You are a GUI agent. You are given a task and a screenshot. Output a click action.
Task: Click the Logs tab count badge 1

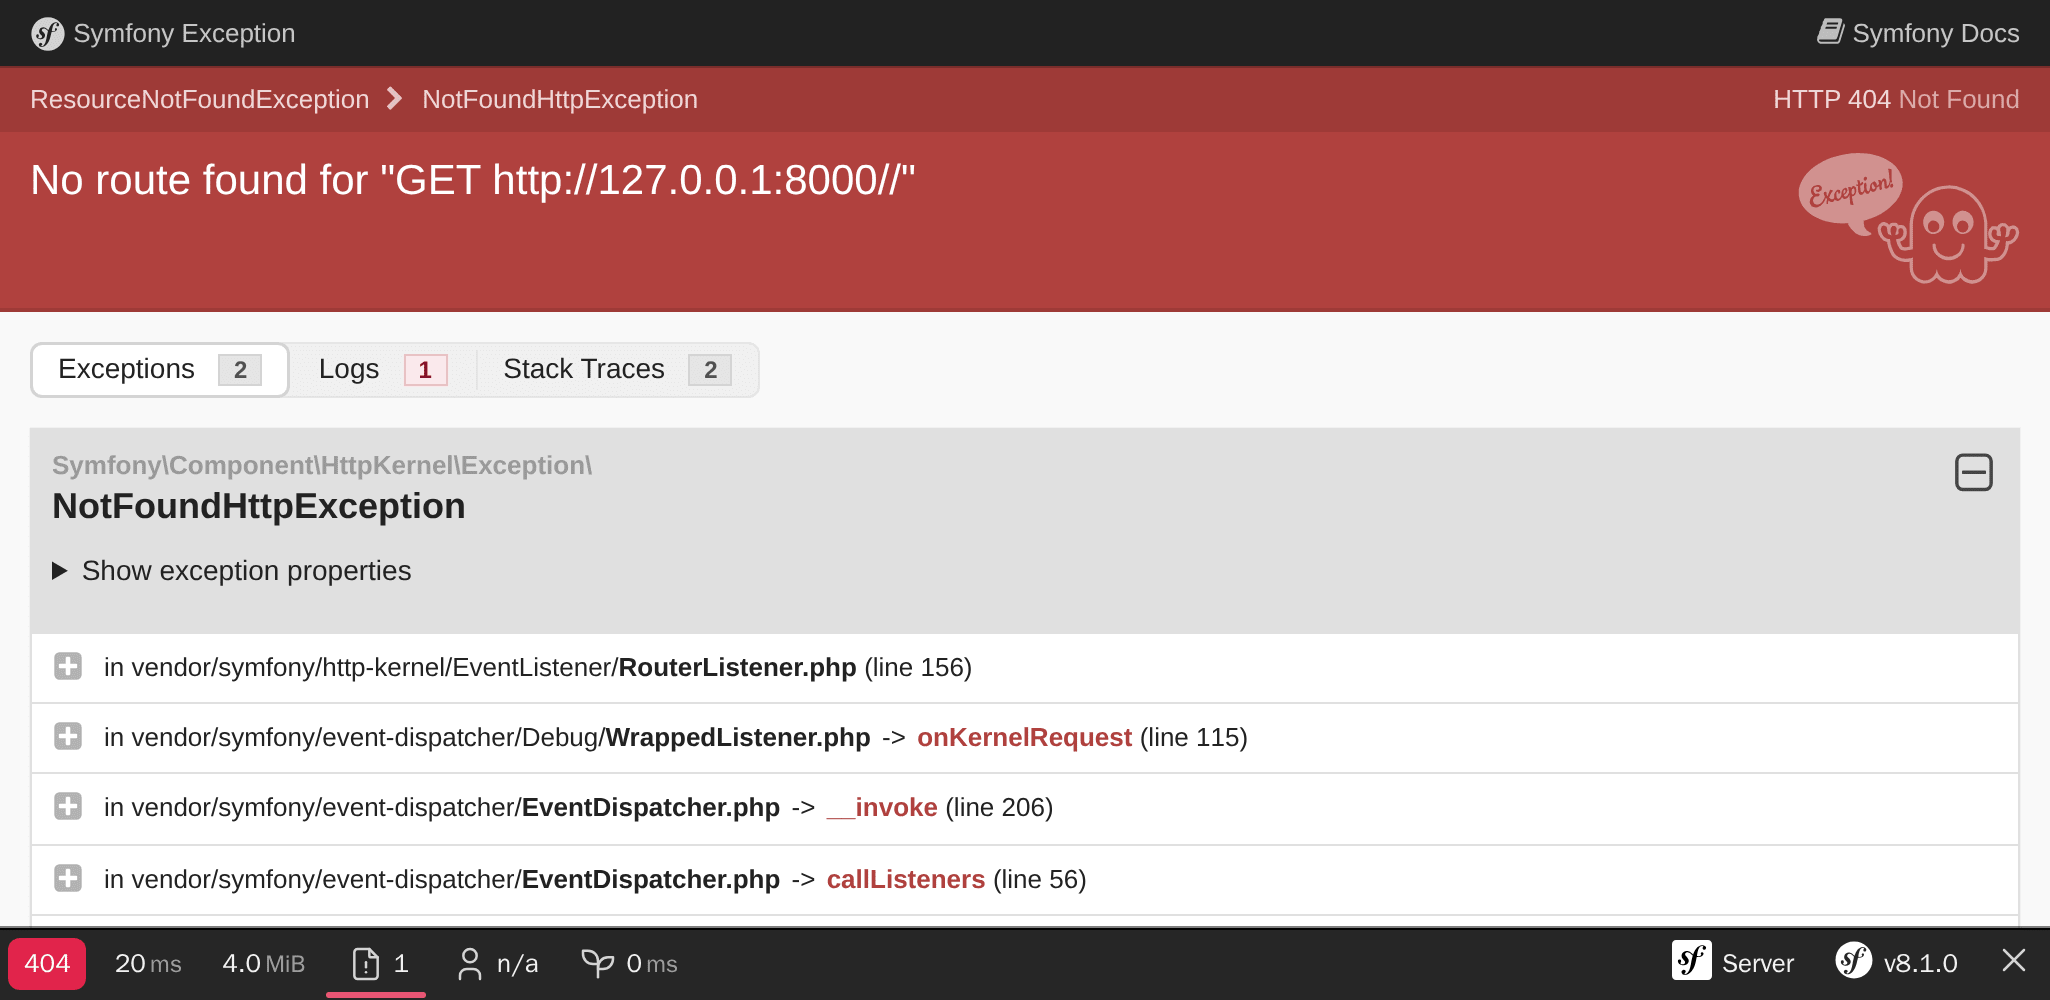click(x=425, y=370)
